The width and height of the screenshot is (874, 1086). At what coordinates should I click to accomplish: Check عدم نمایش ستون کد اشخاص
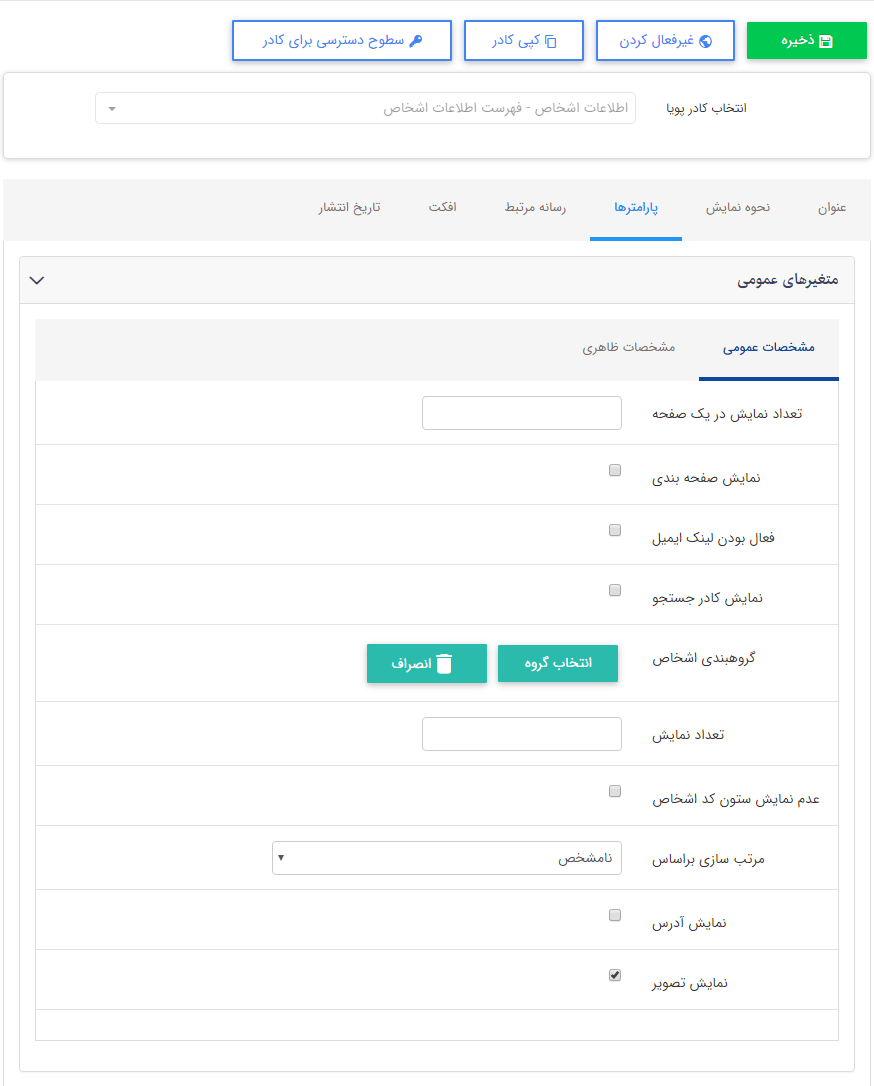pos(615,791)
